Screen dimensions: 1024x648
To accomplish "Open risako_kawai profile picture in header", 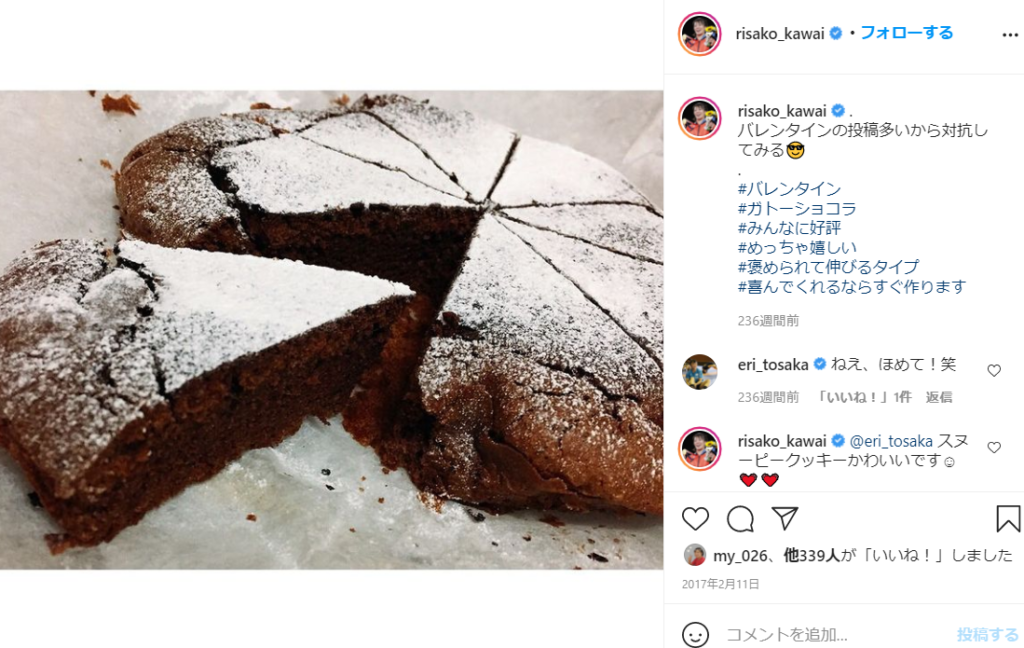I will tap(699, 33).
